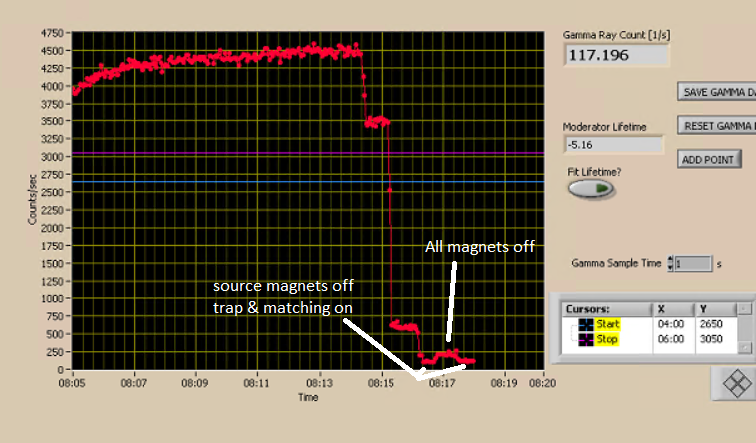Click the Gamma Sample Time input field

click(x=693, y=264)
